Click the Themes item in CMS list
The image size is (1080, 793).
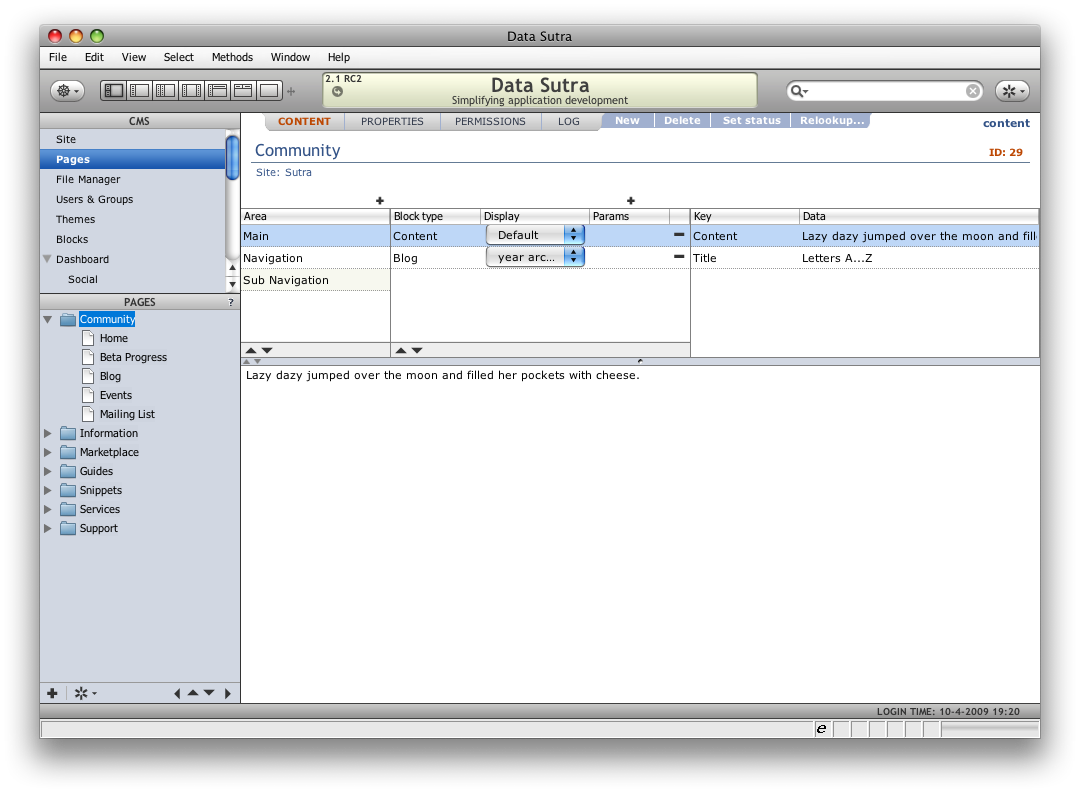point(133,219)
